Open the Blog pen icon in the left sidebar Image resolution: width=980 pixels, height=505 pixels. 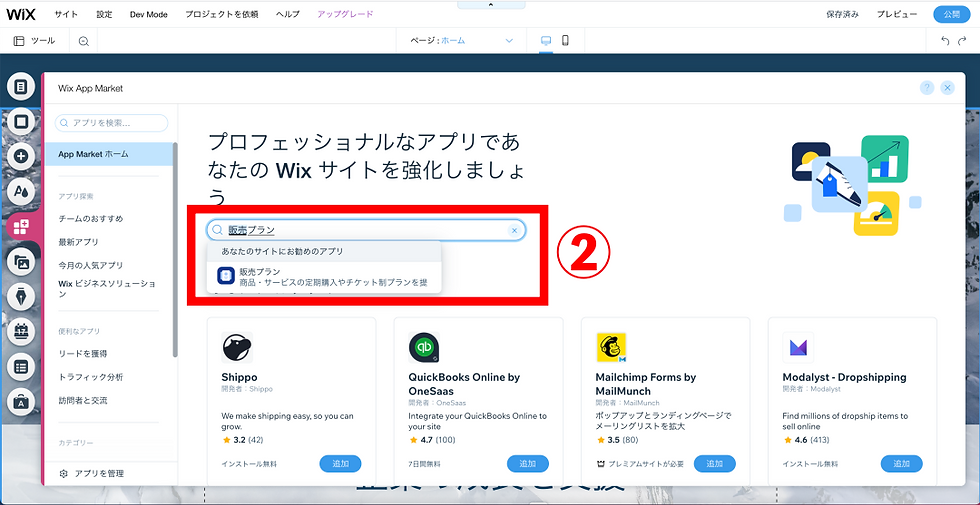[21, 298]
